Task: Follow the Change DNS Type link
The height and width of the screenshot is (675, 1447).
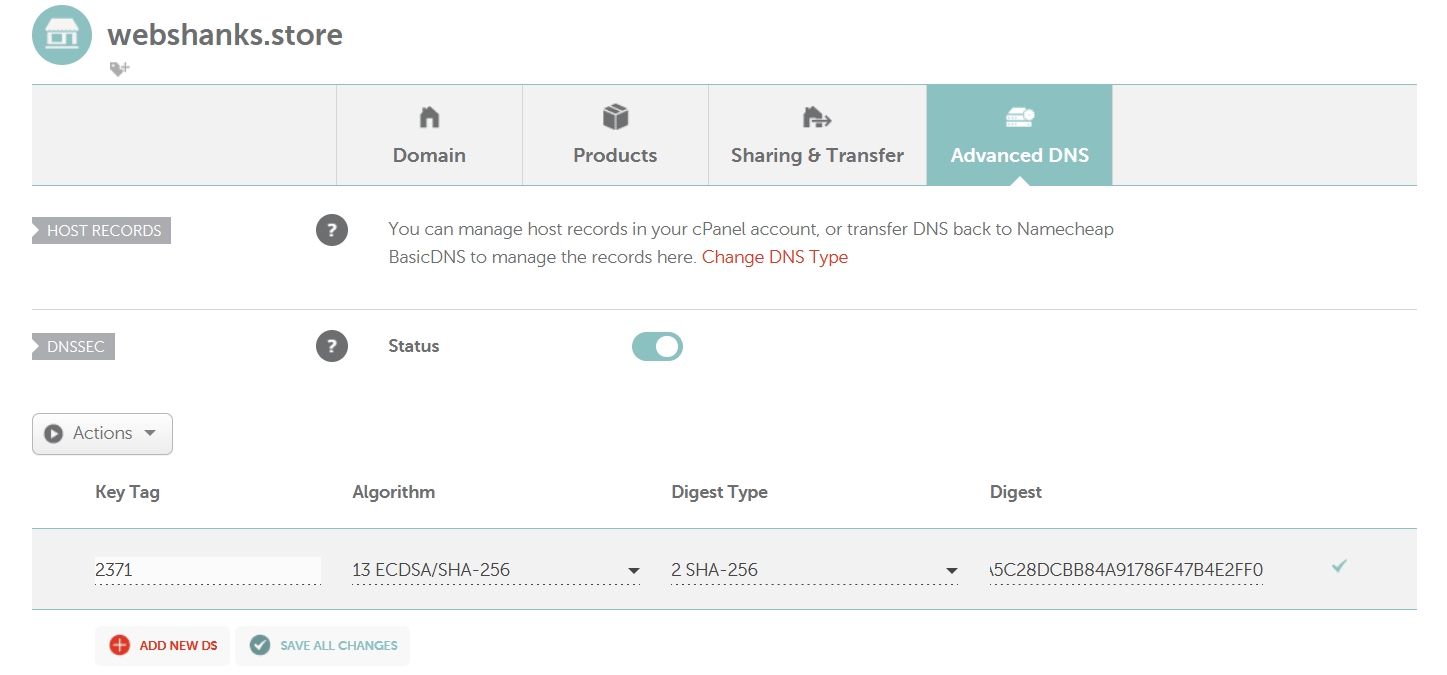Action: pyautogui.click(x=774, y=257)
